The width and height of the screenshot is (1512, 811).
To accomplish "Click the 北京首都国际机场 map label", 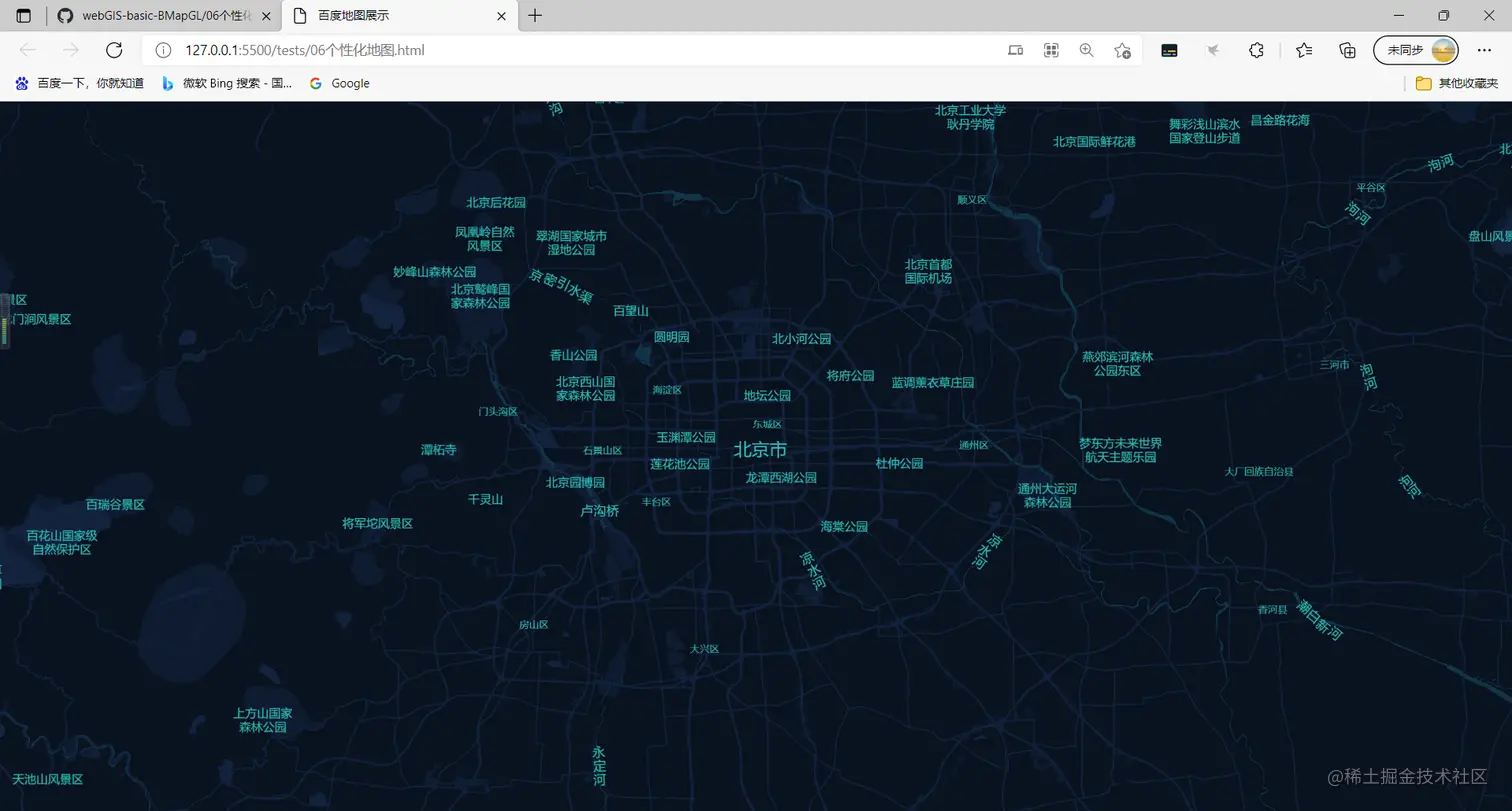I will [928, 271].
